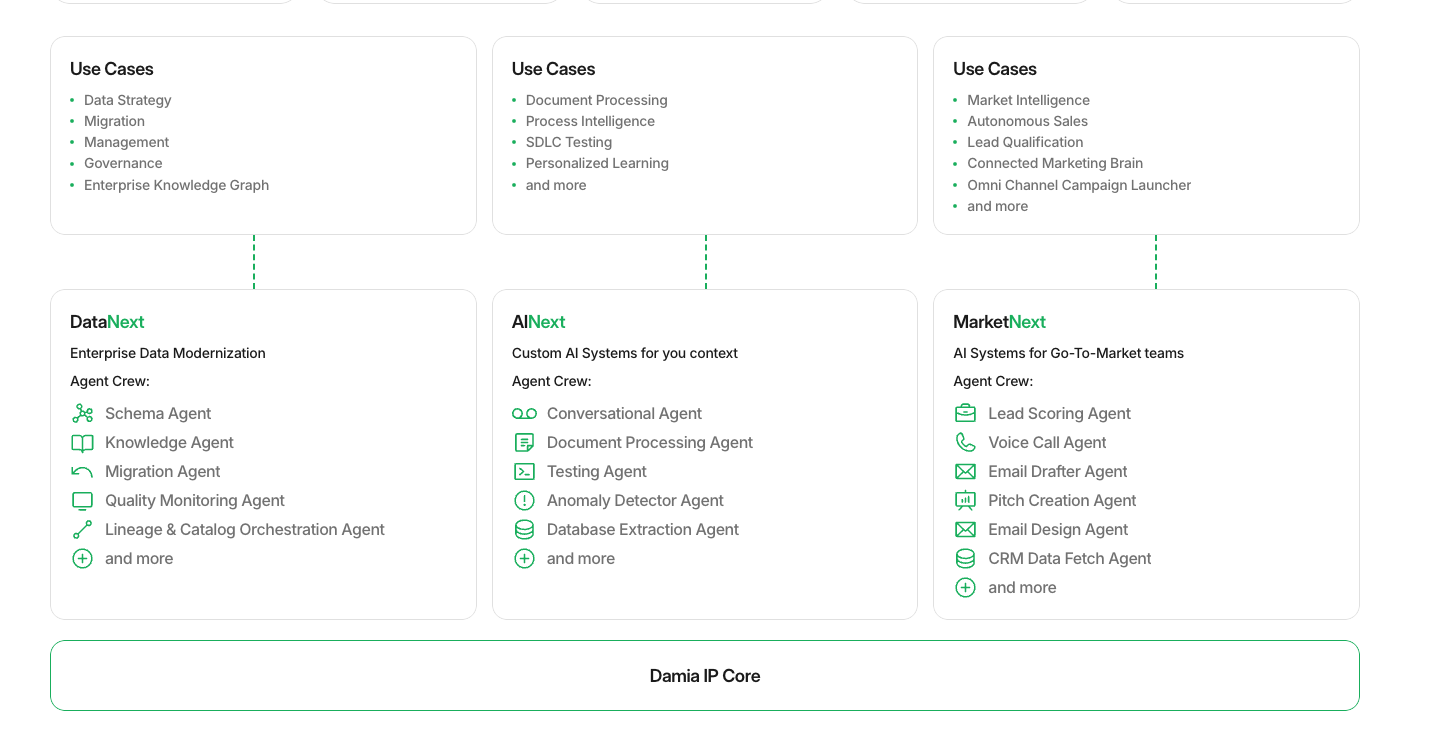
Task: Select the Anomaly Detector Agent alert icon
Action: (x=525, y=500)
